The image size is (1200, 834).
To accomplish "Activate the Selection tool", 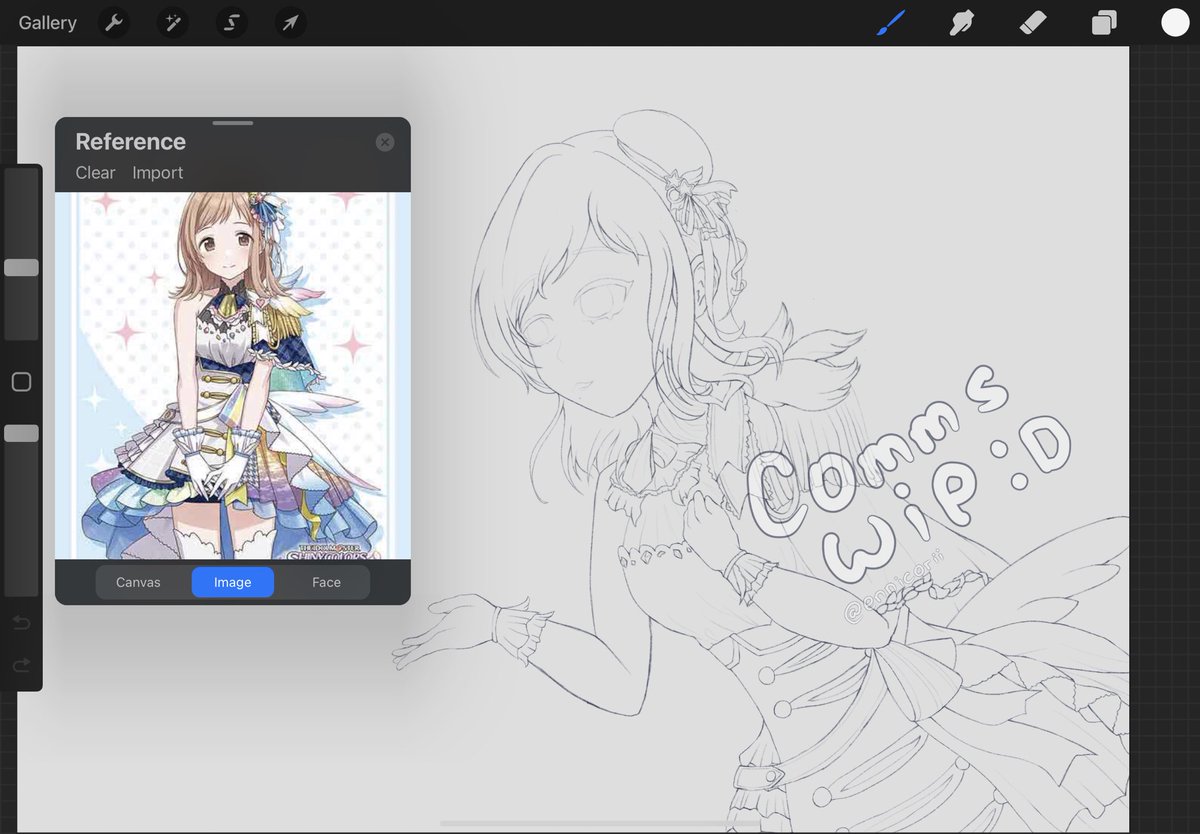I will pos(231,23).
